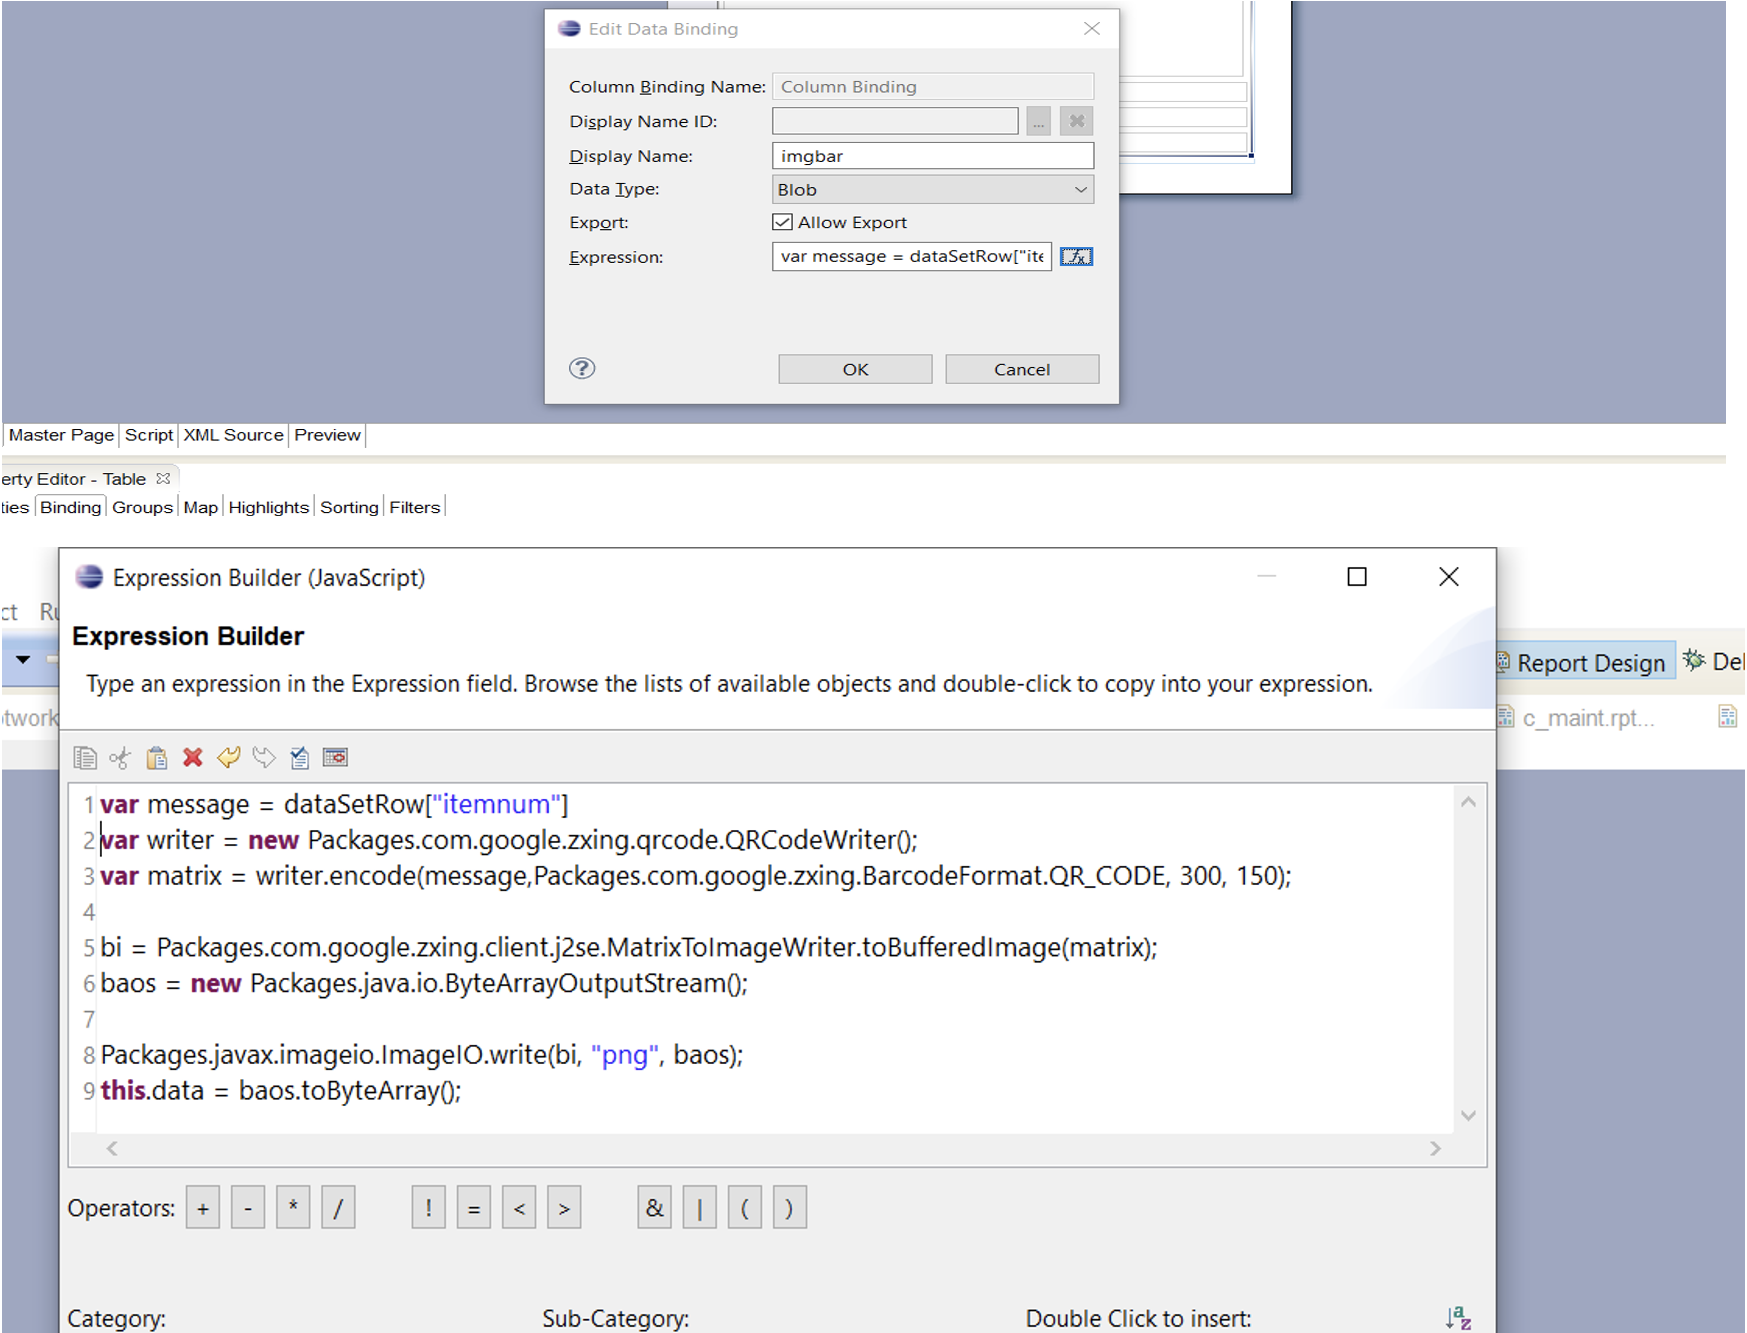Viewport: 1747px width, 1333px height.
Task: Close the Property Editor Table view
Action: pyautogui.click(x=163, y=478)
